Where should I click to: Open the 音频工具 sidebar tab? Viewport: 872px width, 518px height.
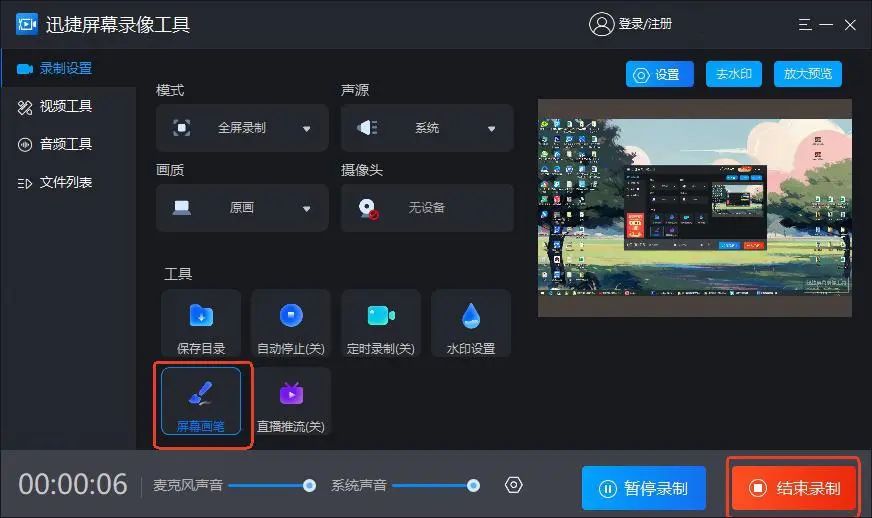pyautogui.click(x=68, y=144)
